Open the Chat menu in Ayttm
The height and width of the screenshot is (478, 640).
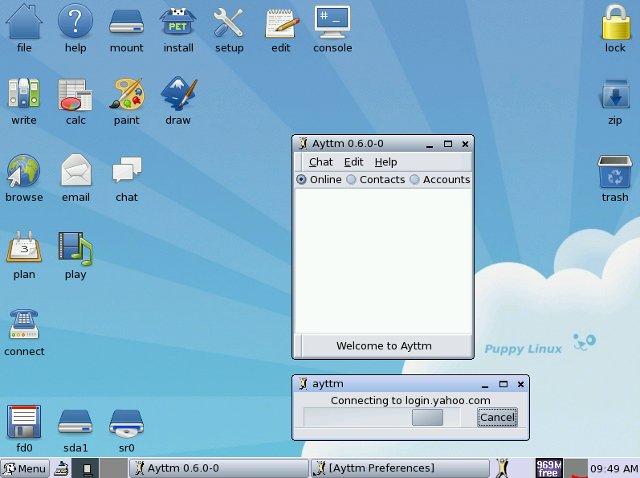click(321, 162)
